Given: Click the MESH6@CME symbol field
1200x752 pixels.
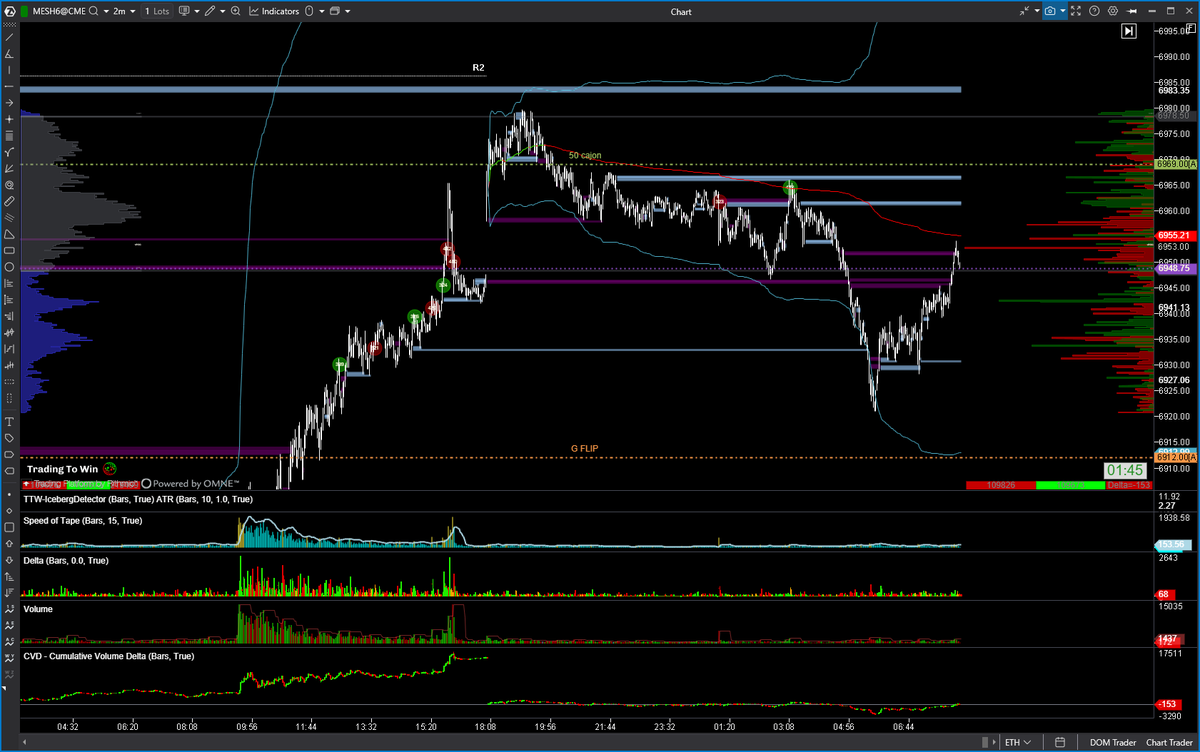Looking at the screenshot, I should click(60, 11).
